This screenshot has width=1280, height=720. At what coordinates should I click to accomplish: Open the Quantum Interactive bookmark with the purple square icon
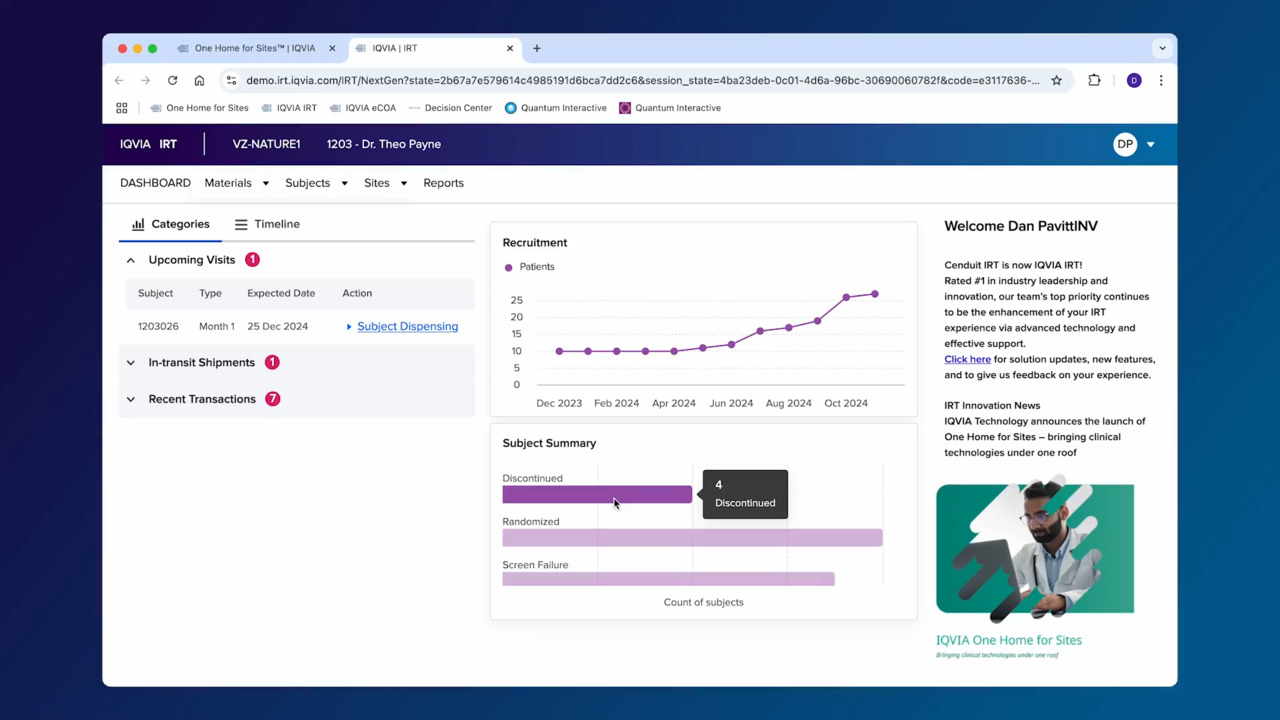[x=670, y=108]
